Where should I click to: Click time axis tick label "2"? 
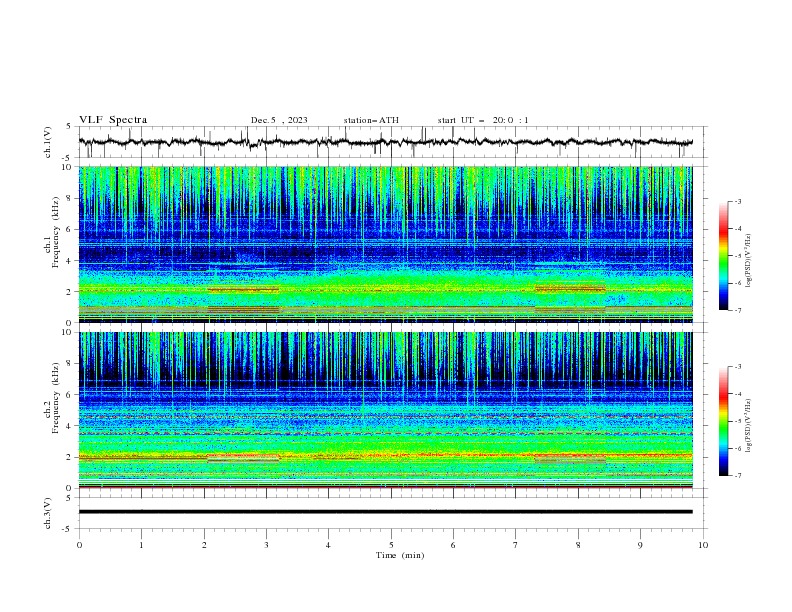(204, 545)
